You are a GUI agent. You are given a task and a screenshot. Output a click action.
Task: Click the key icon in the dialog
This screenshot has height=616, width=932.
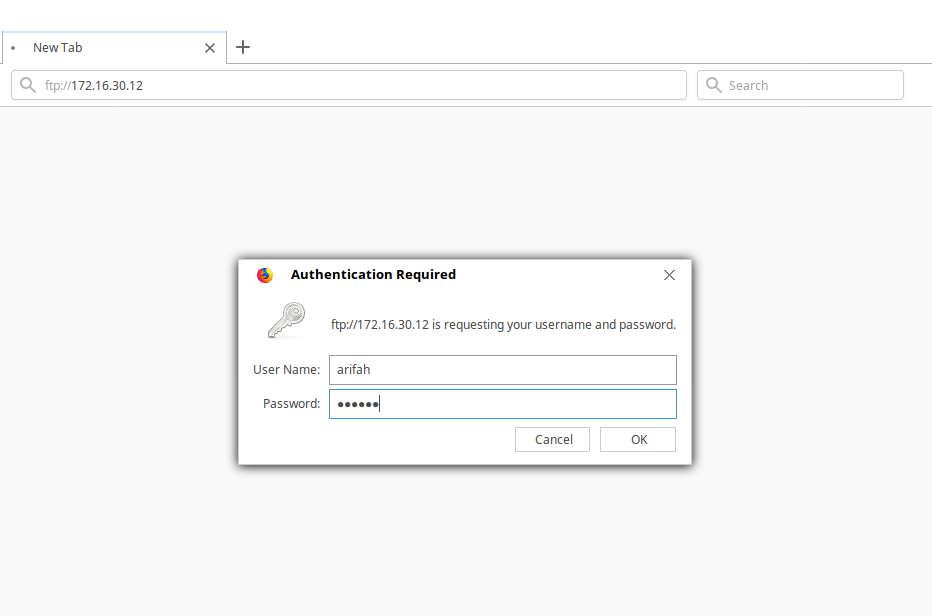click(x=285, y=320)
